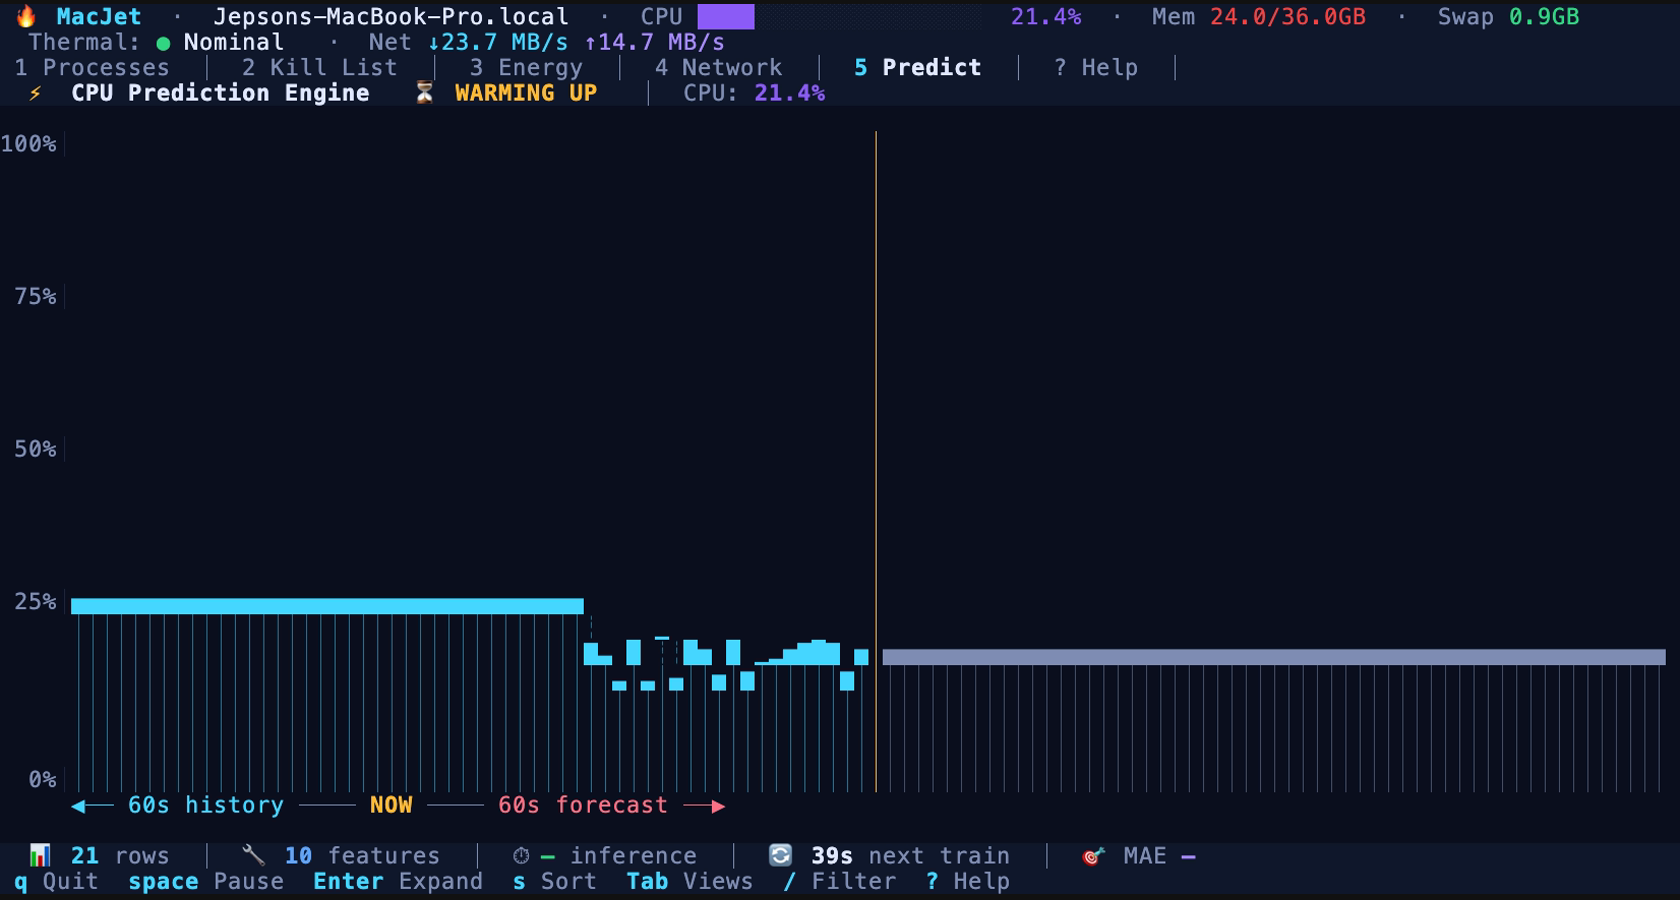
Task: Click the flat cyan history bar
Action: 327,606
